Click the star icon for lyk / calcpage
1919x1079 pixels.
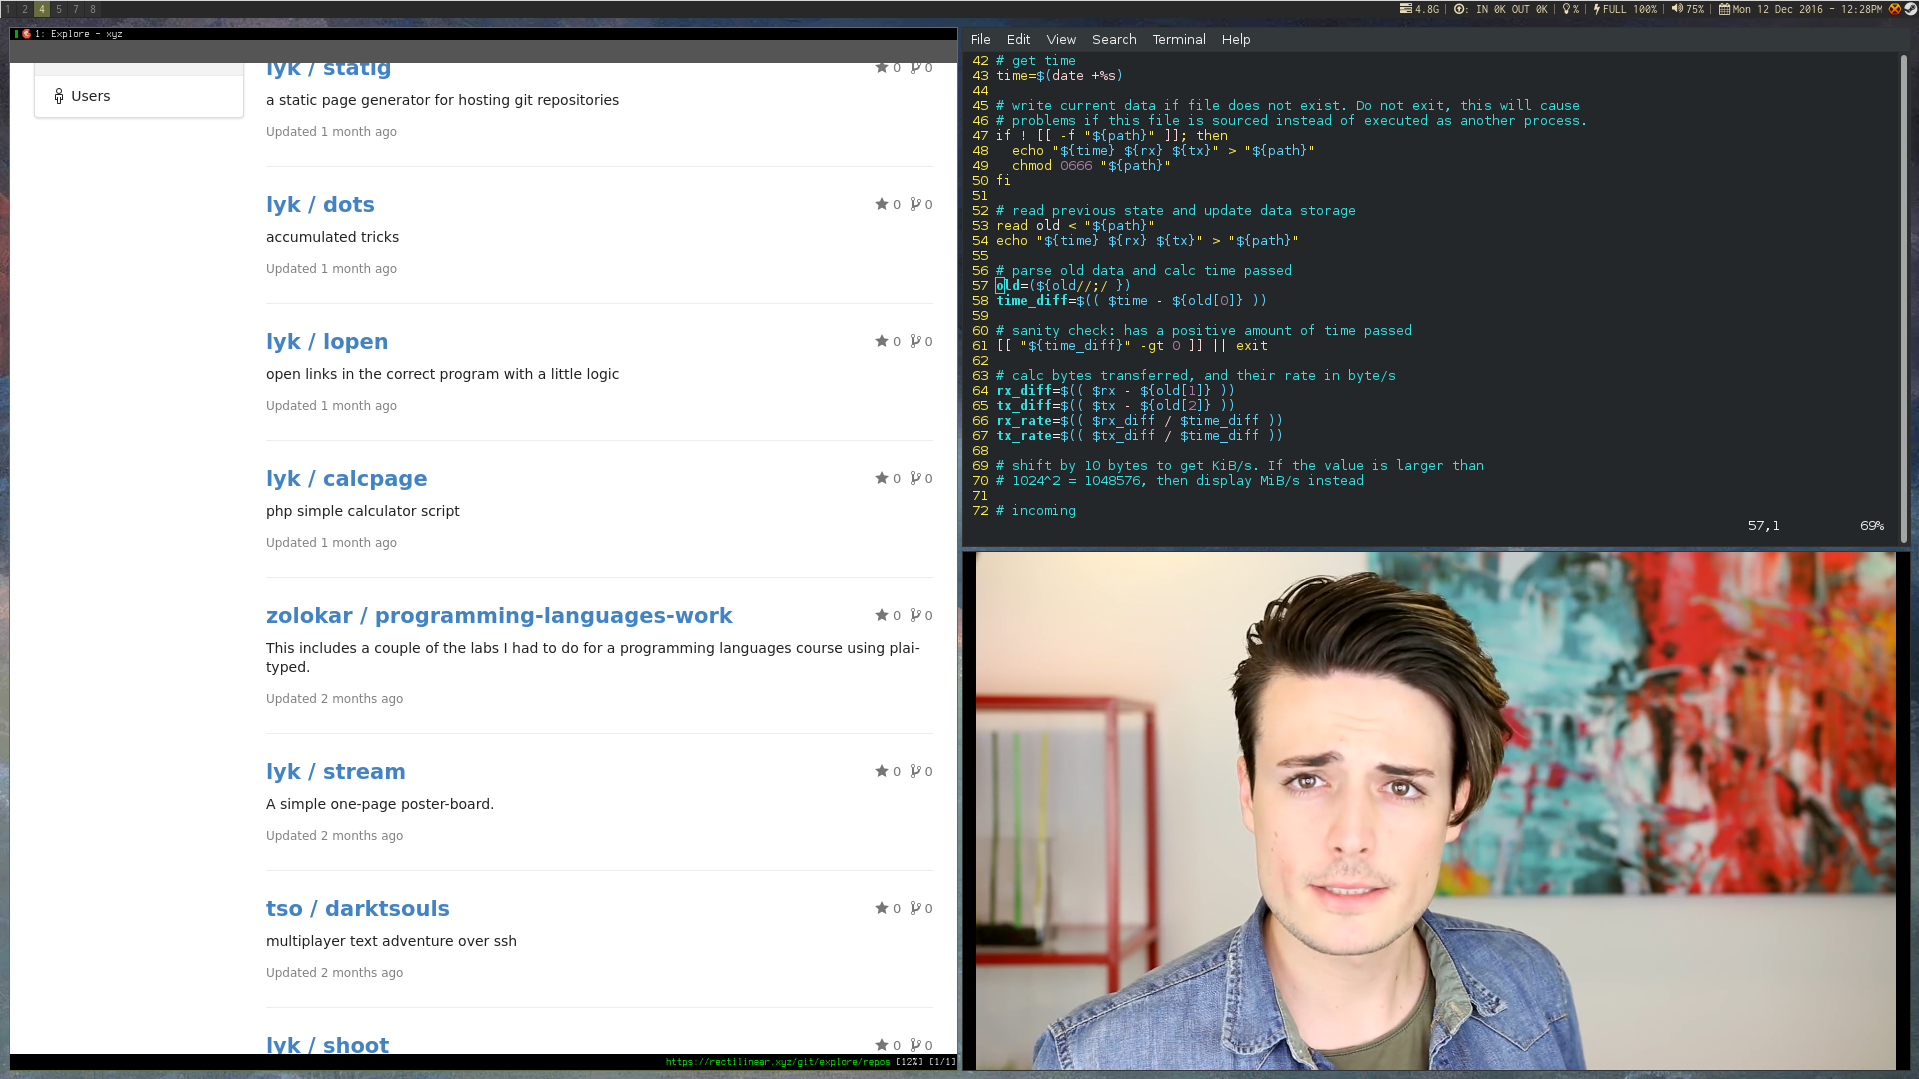tap(882, 478)
